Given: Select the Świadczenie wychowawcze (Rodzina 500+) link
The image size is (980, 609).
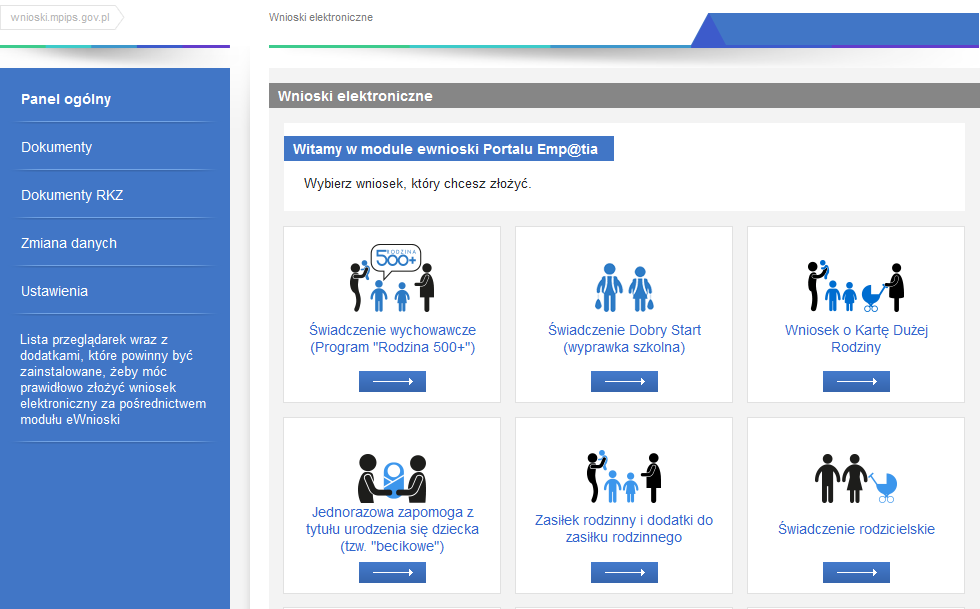Looking at the screenshot, I should coord(392,338).
